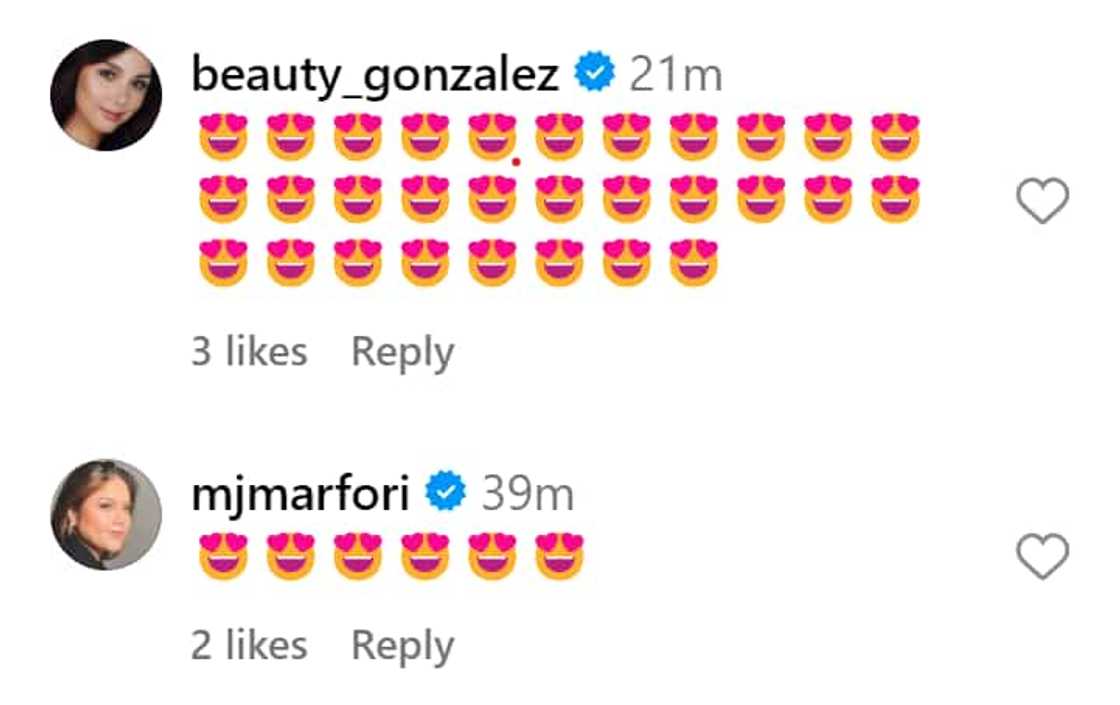Click last heart-eyes emoji in mjmarfori's comment
Viewport: 1120px width, 705px height.
point(560,556)
